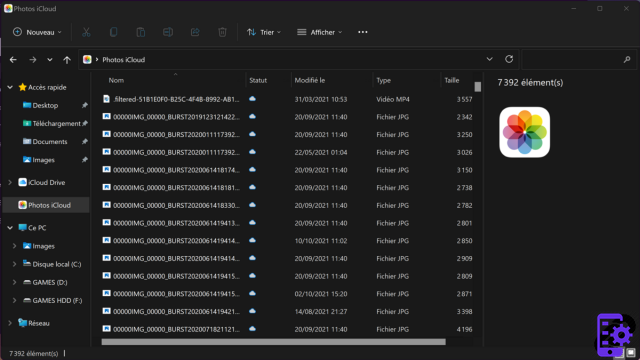Screen dimensions: 640x360
Task: Open the three-dots more options menu
Action: point(362,32)
